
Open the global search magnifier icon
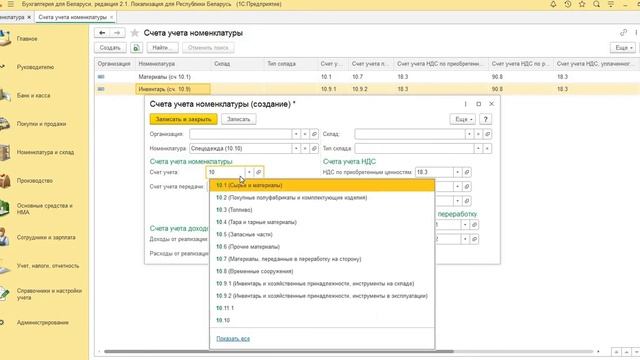596,4
